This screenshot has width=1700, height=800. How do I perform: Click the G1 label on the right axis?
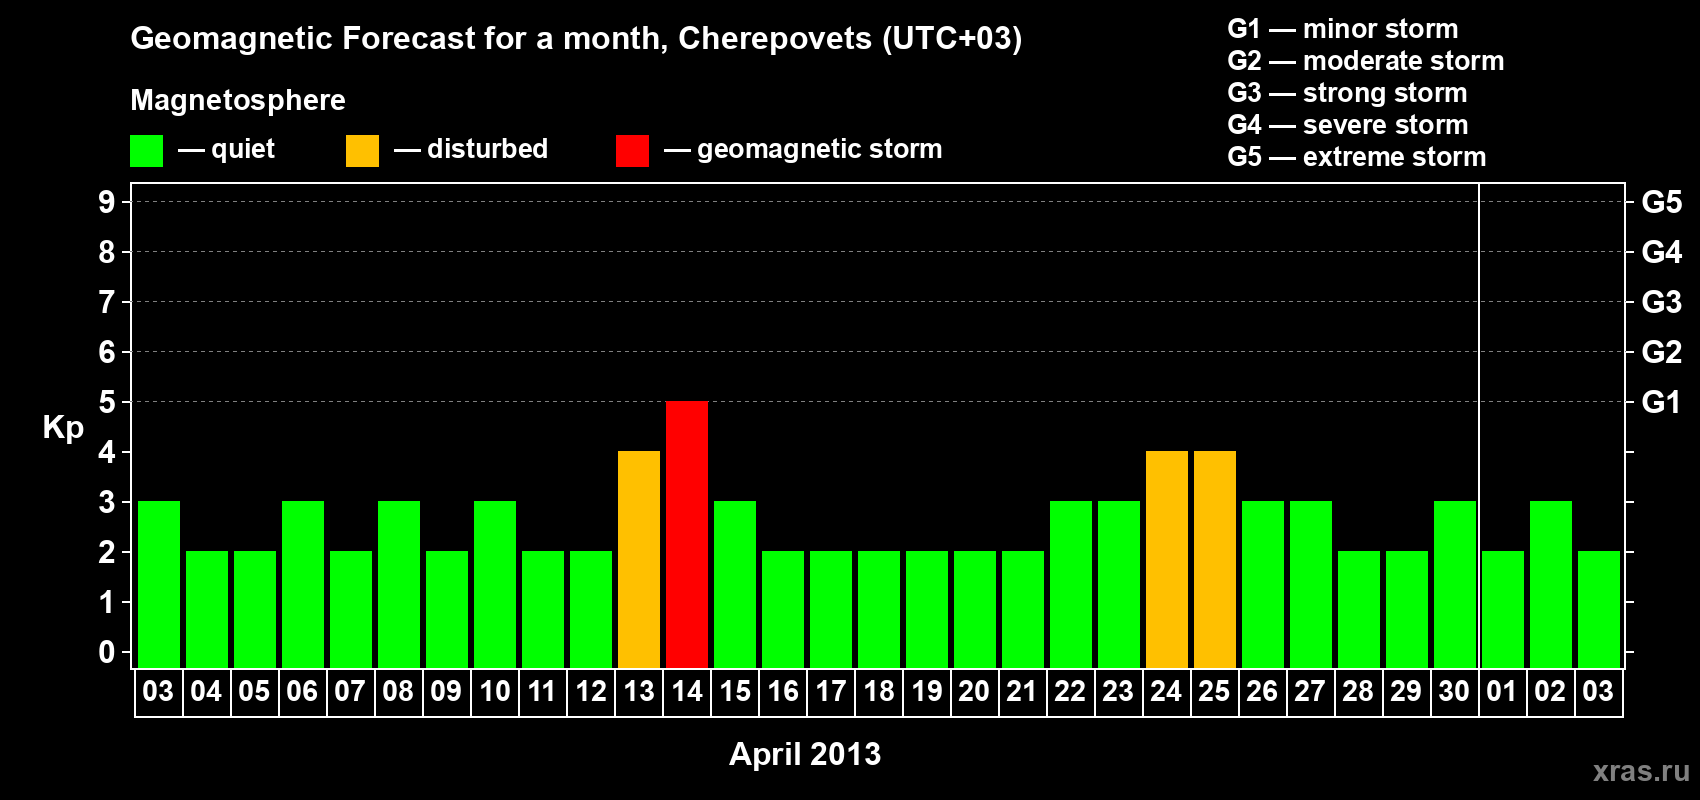coord(1662,402)
